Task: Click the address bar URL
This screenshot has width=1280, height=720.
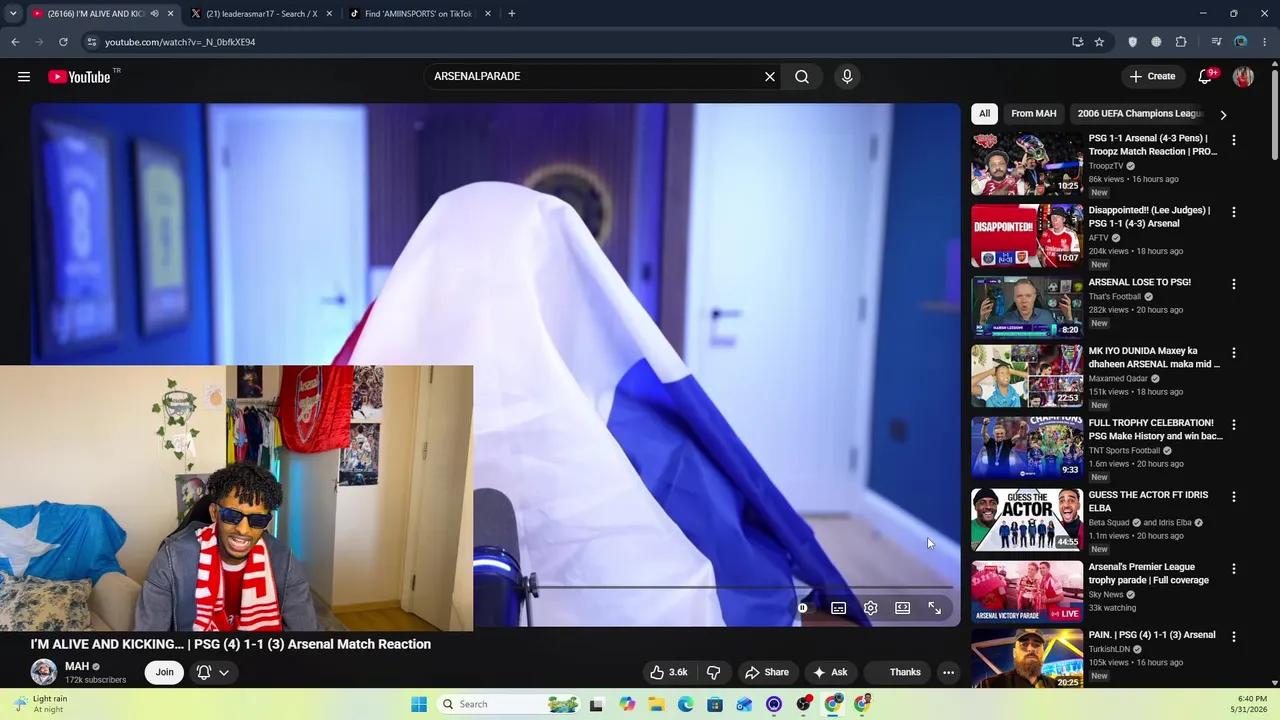Action: tap(180, 42)
